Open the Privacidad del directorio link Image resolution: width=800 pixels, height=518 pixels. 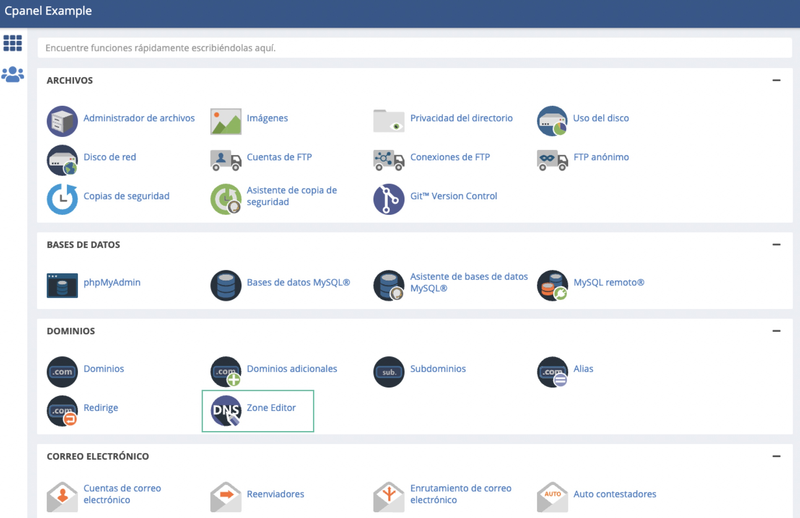461,118
